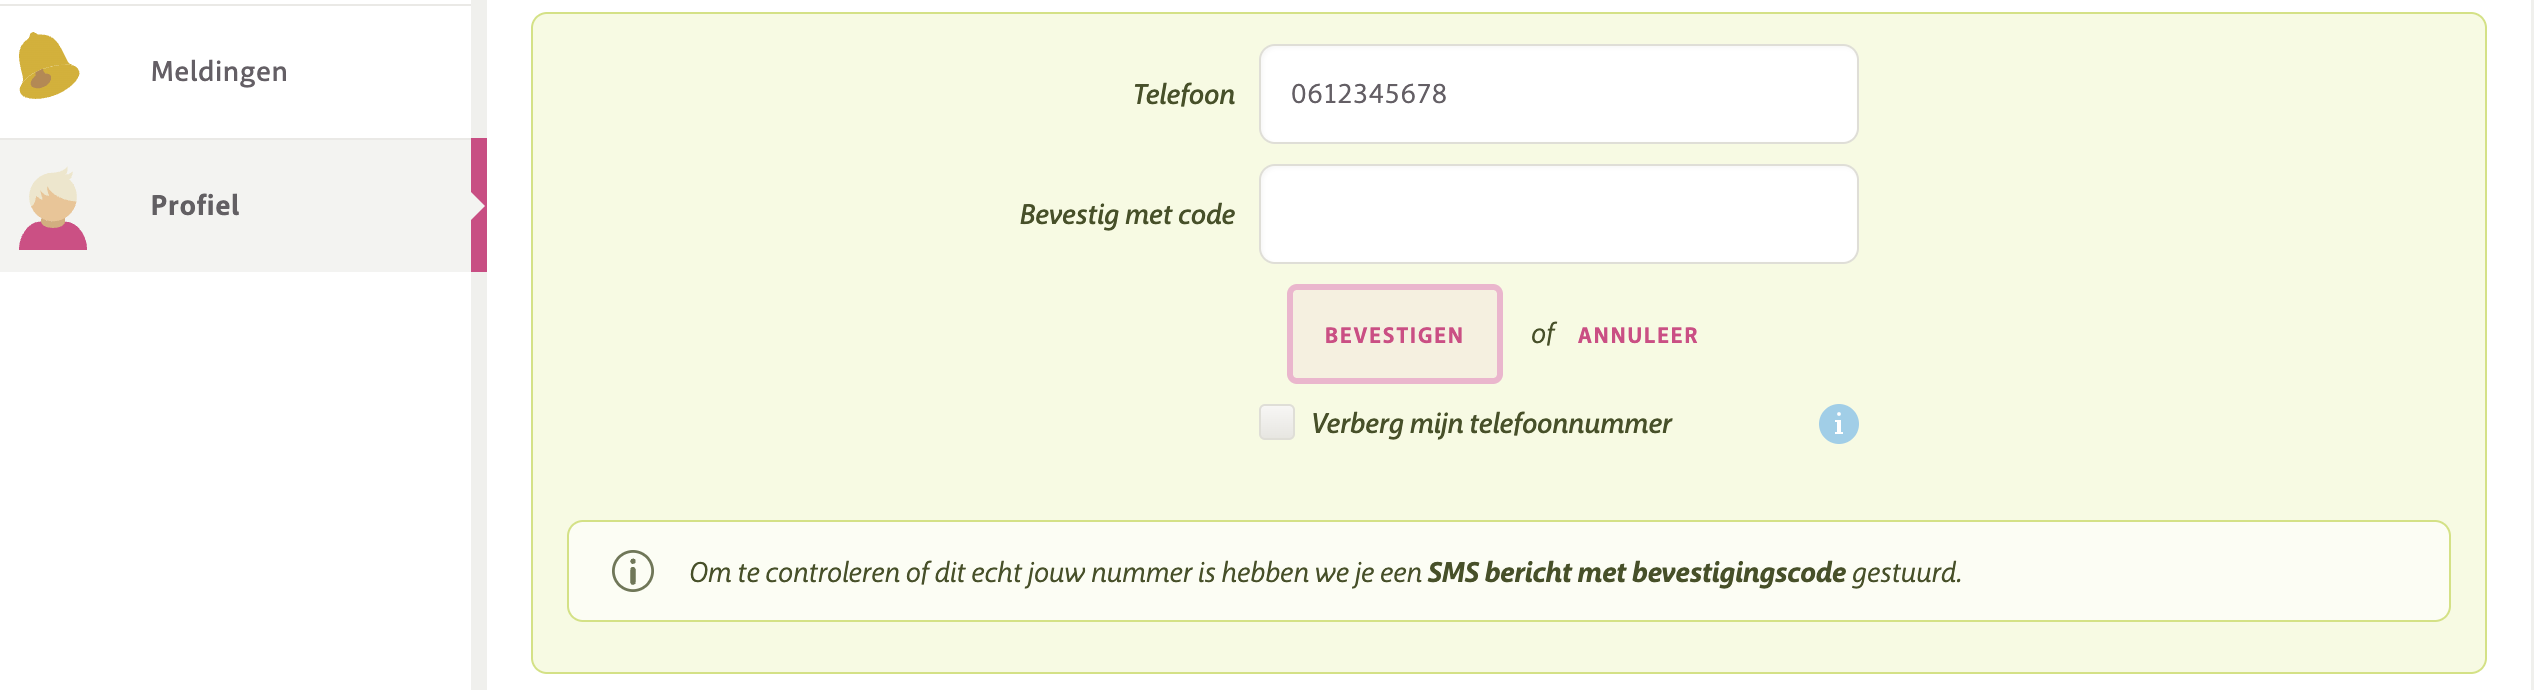
Task: Select the Profiel menu item
Action: (195, 205)
